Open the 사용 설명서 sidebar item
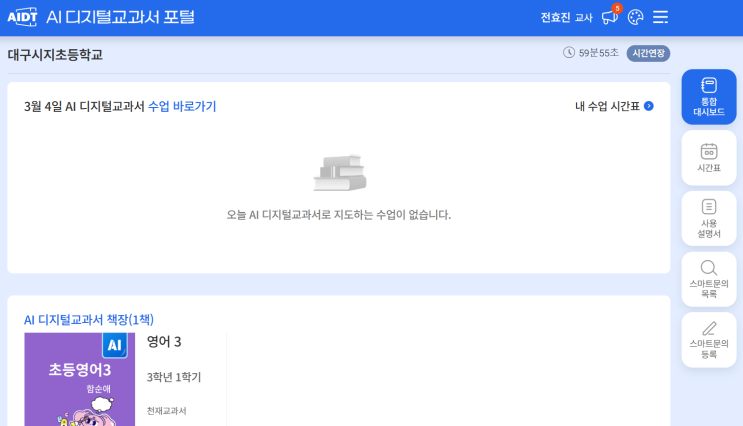The image size is (743, 426). tap(709, 218)
